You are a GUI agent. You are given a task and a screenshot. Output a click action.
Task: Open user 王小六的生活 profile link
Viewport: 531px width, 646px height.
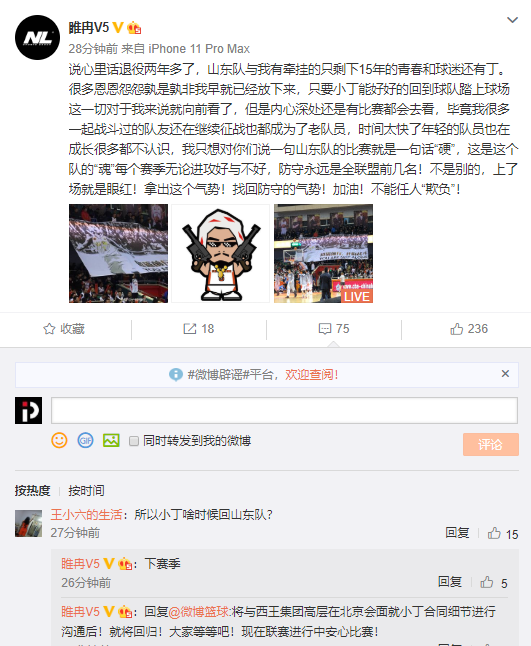87,515
